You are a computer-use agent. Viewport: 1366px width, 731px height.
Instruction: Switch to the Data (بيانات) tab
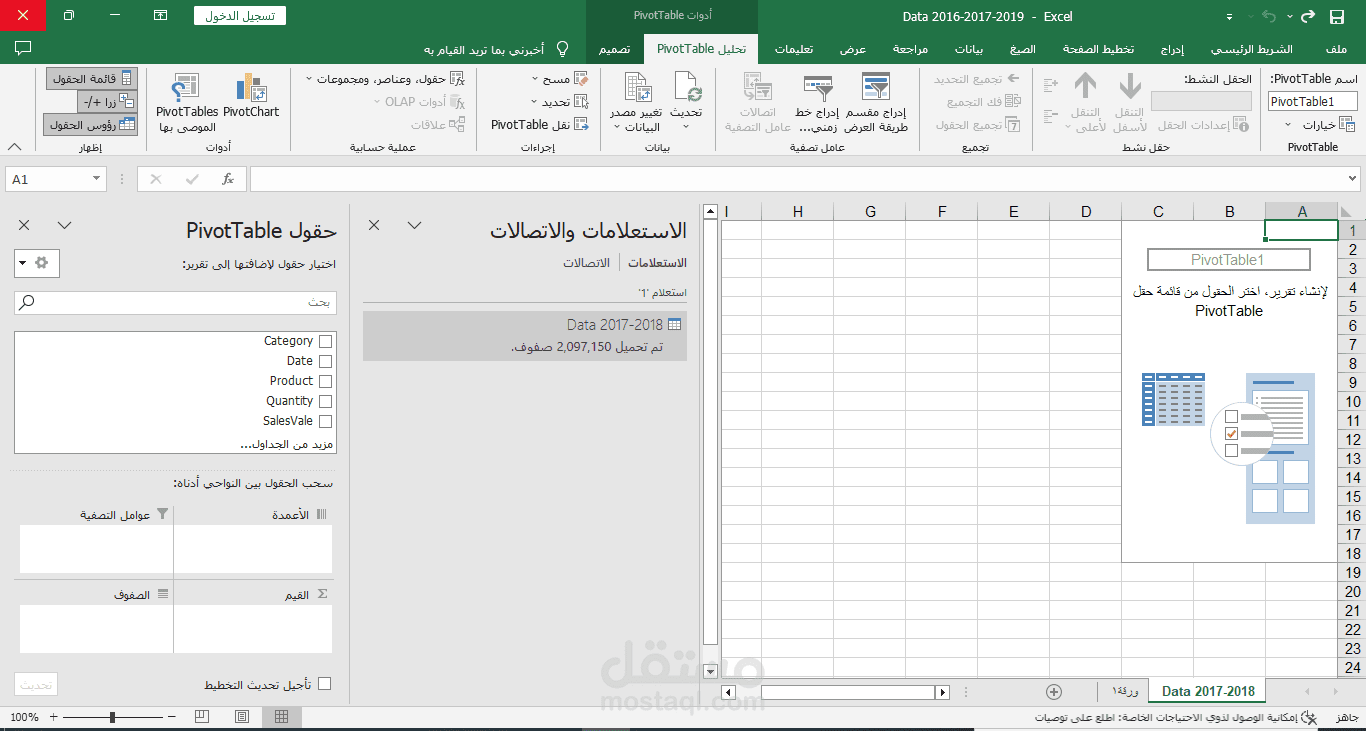(x=968, y=49)
